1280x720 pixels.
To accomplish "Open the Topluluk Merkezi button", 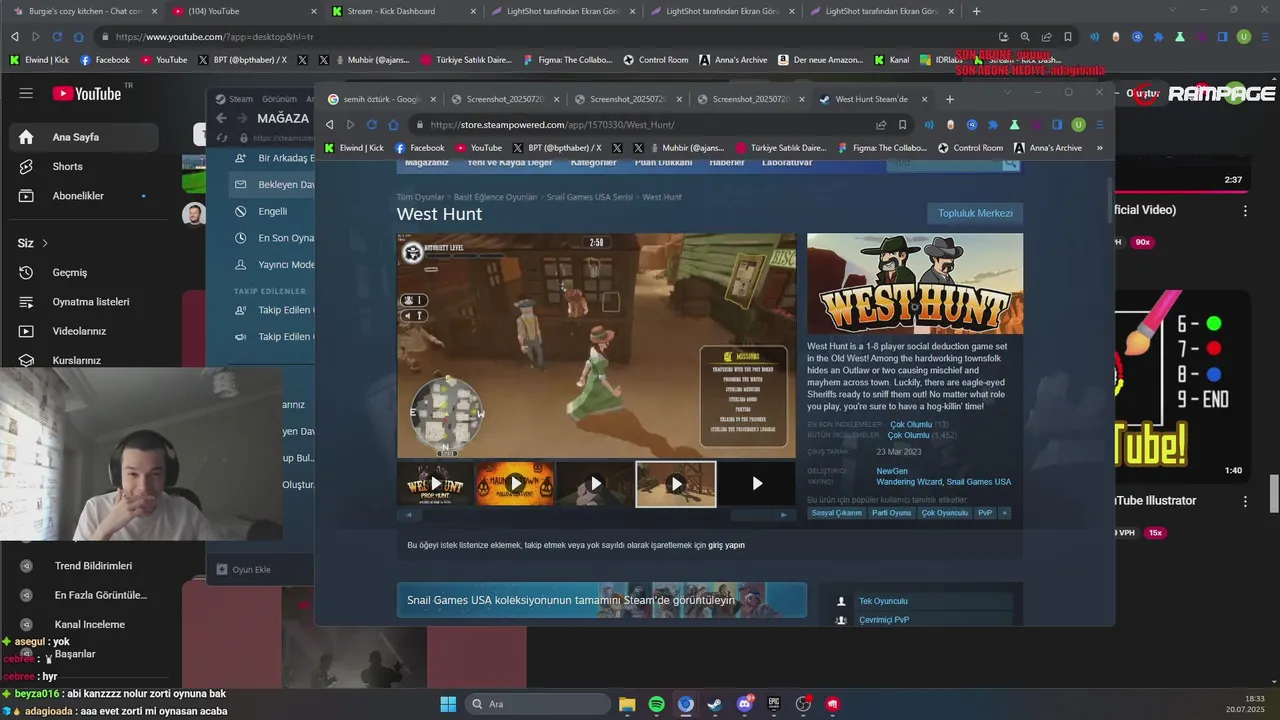I will (975, 213).
